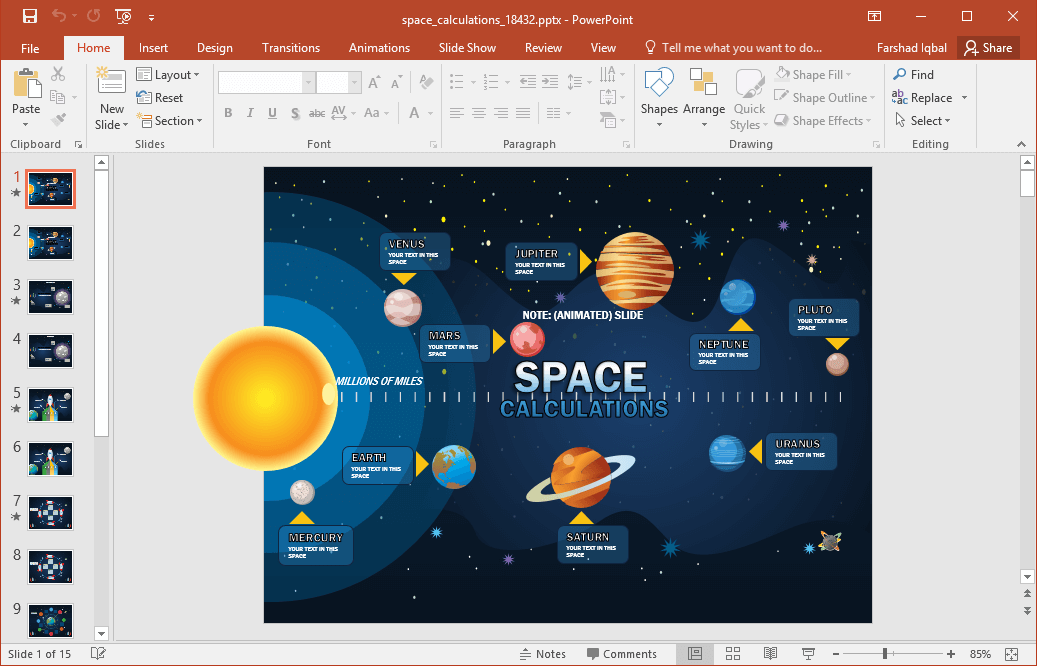Toggle Italic formatting
Viewport: 1037px width, 666px height.
point(250,113)
